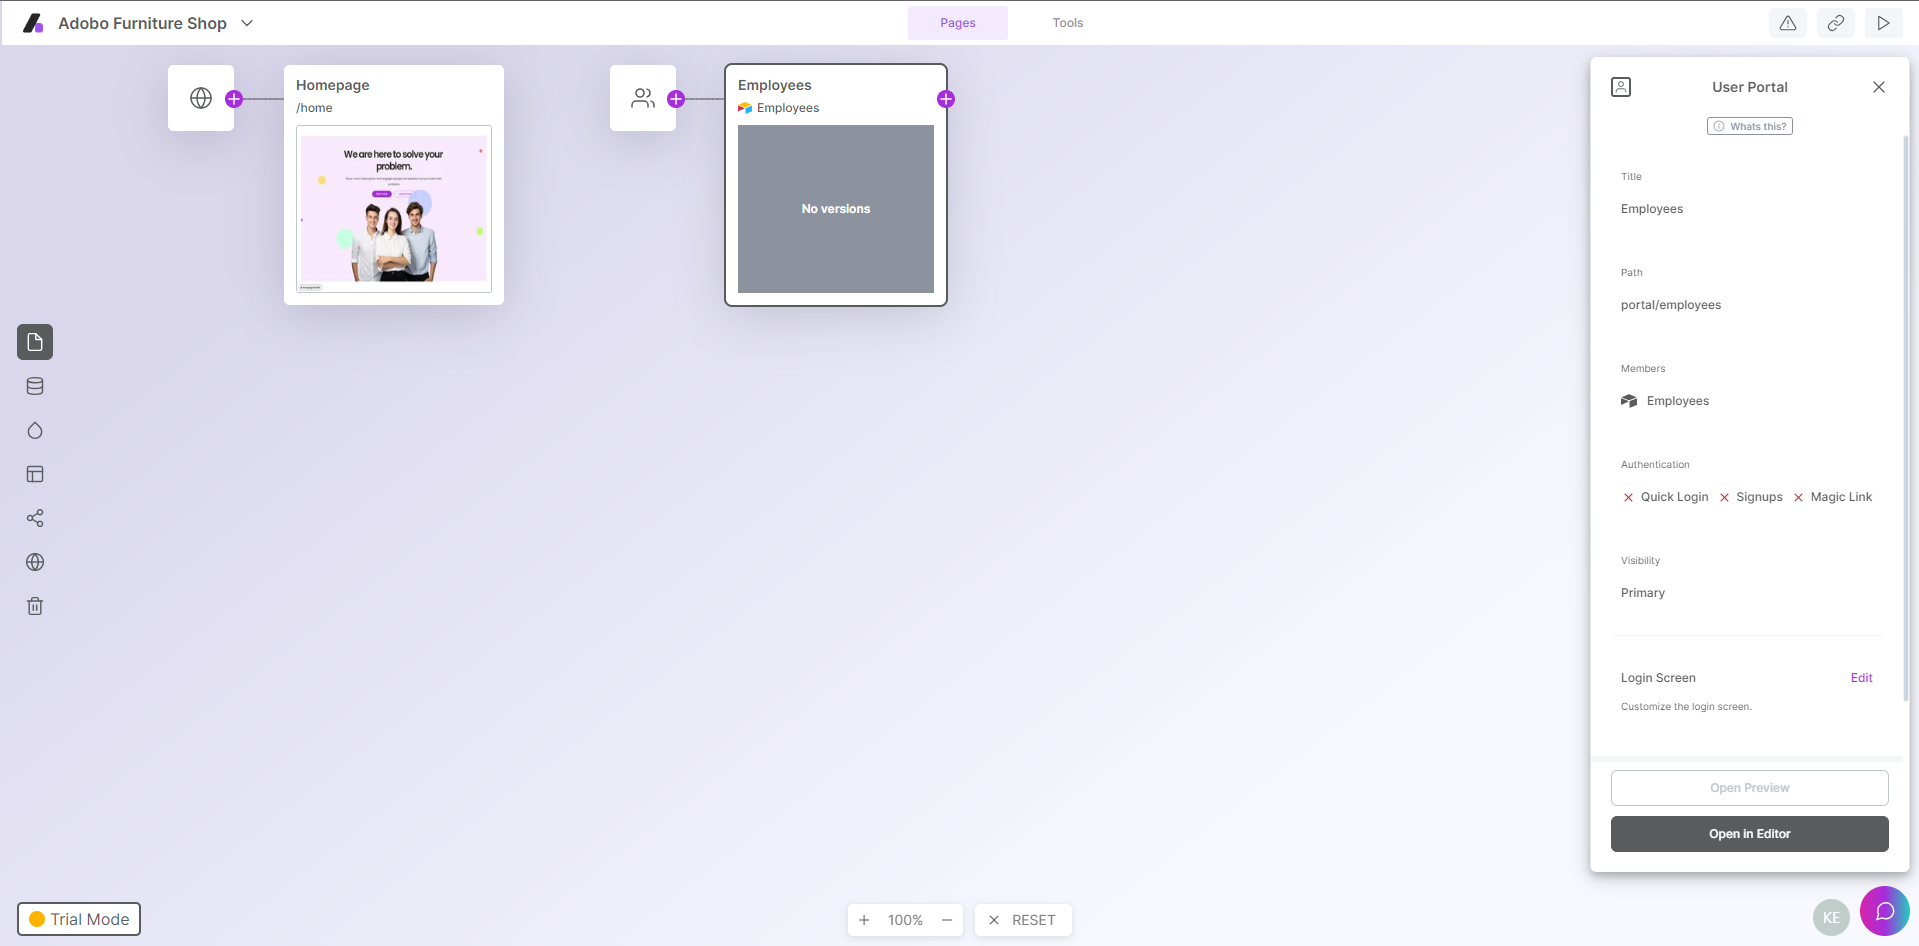This screenshot has width=1919, height=946.
Task: Open the chat support bubble
Action: click(1885, 911)
